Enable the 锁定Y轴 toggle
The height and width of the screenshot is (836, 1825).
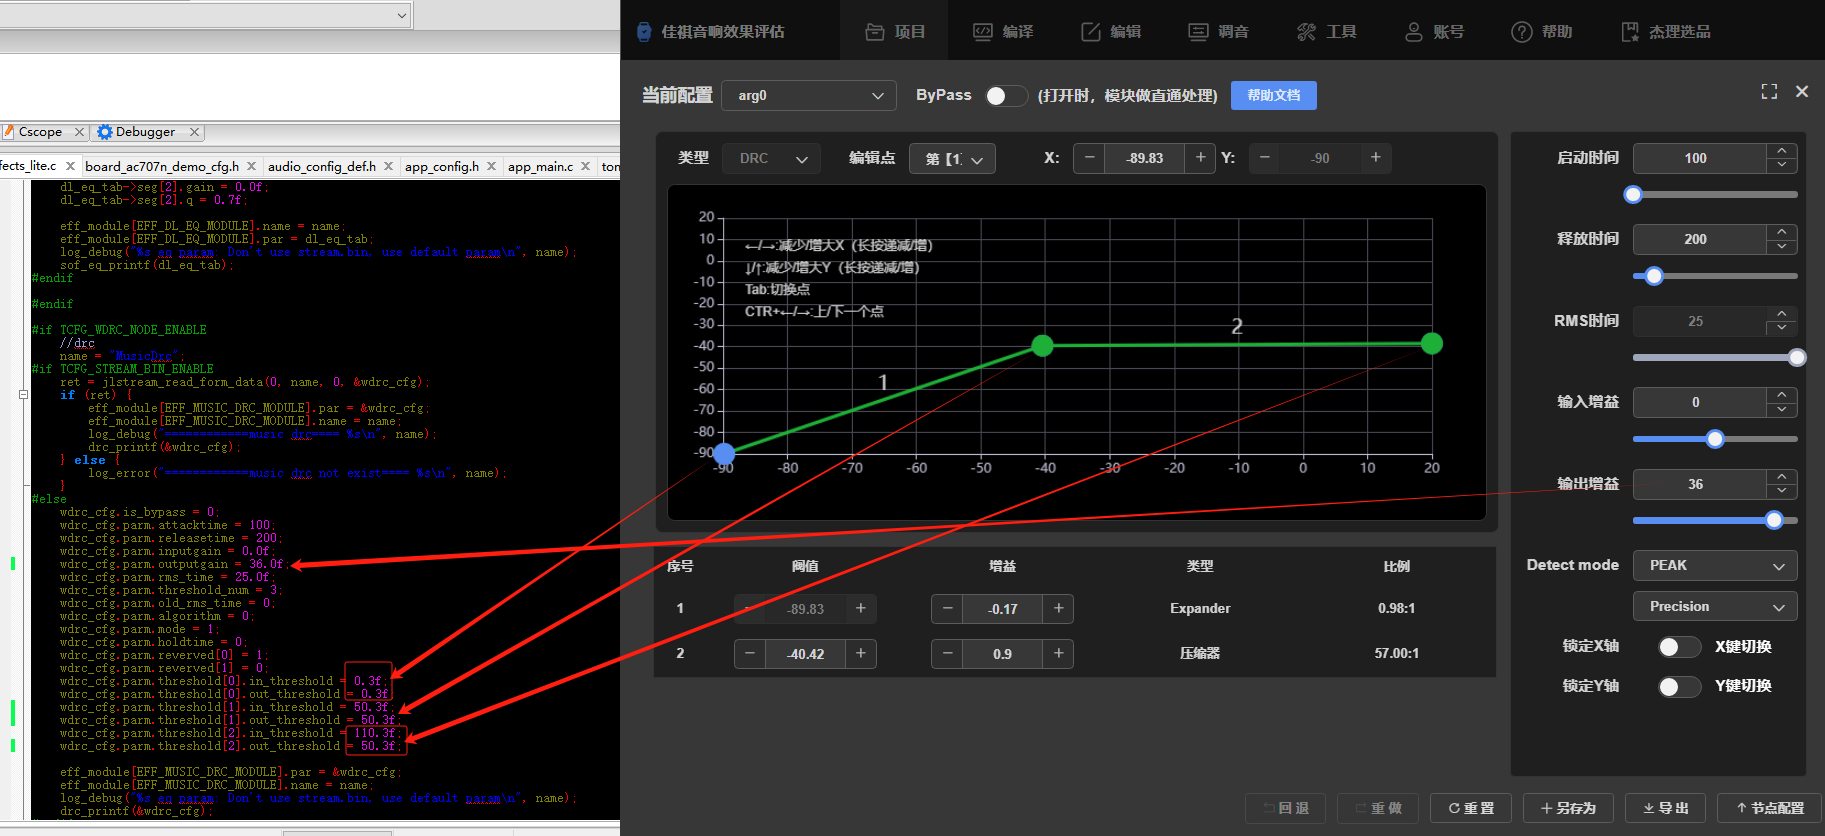tap(1679, 686)
